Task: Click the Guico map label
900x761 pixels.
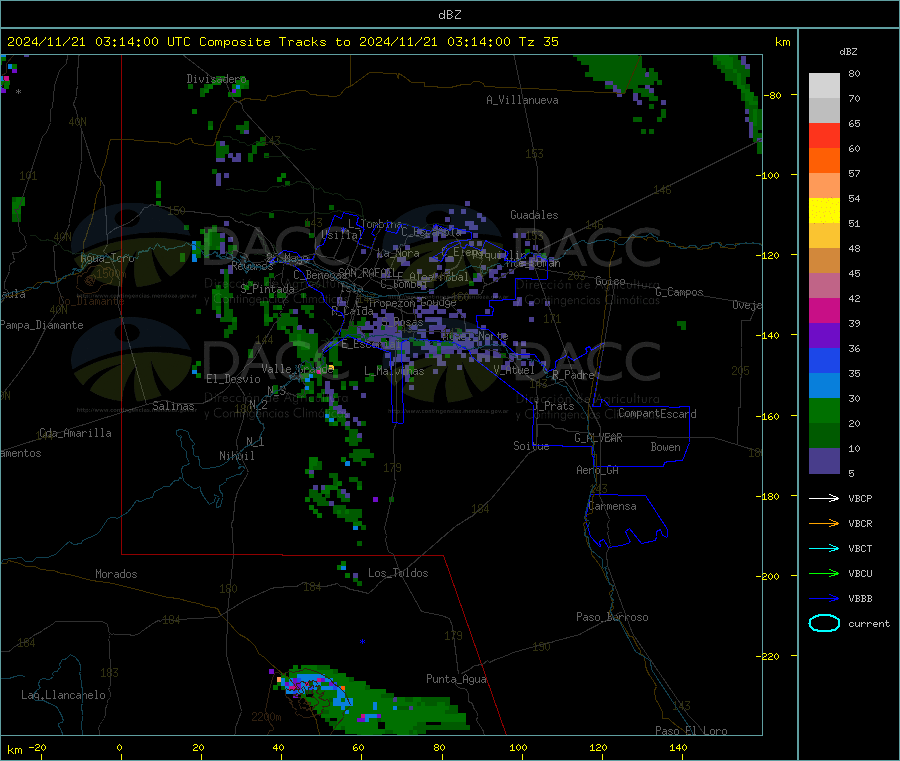Action: click(610, 281)
